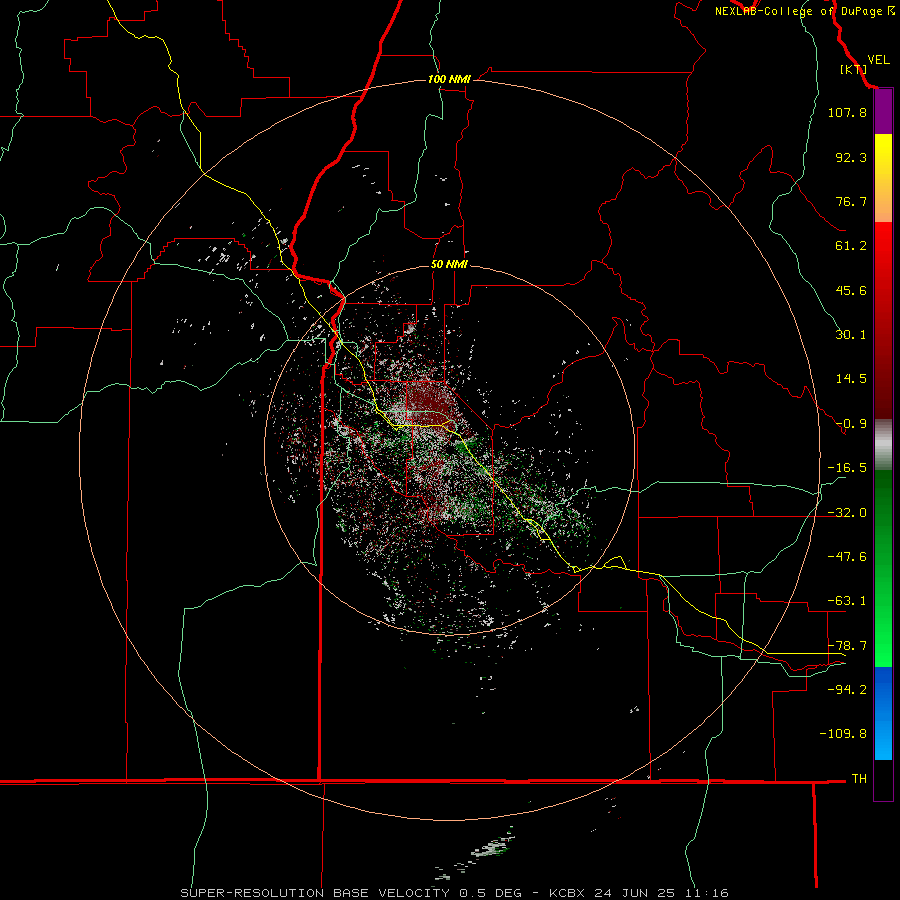Screen dimensions: 900x900
Task: Select the -94.2 knot scale value
Action: click(x=847, y=689)
